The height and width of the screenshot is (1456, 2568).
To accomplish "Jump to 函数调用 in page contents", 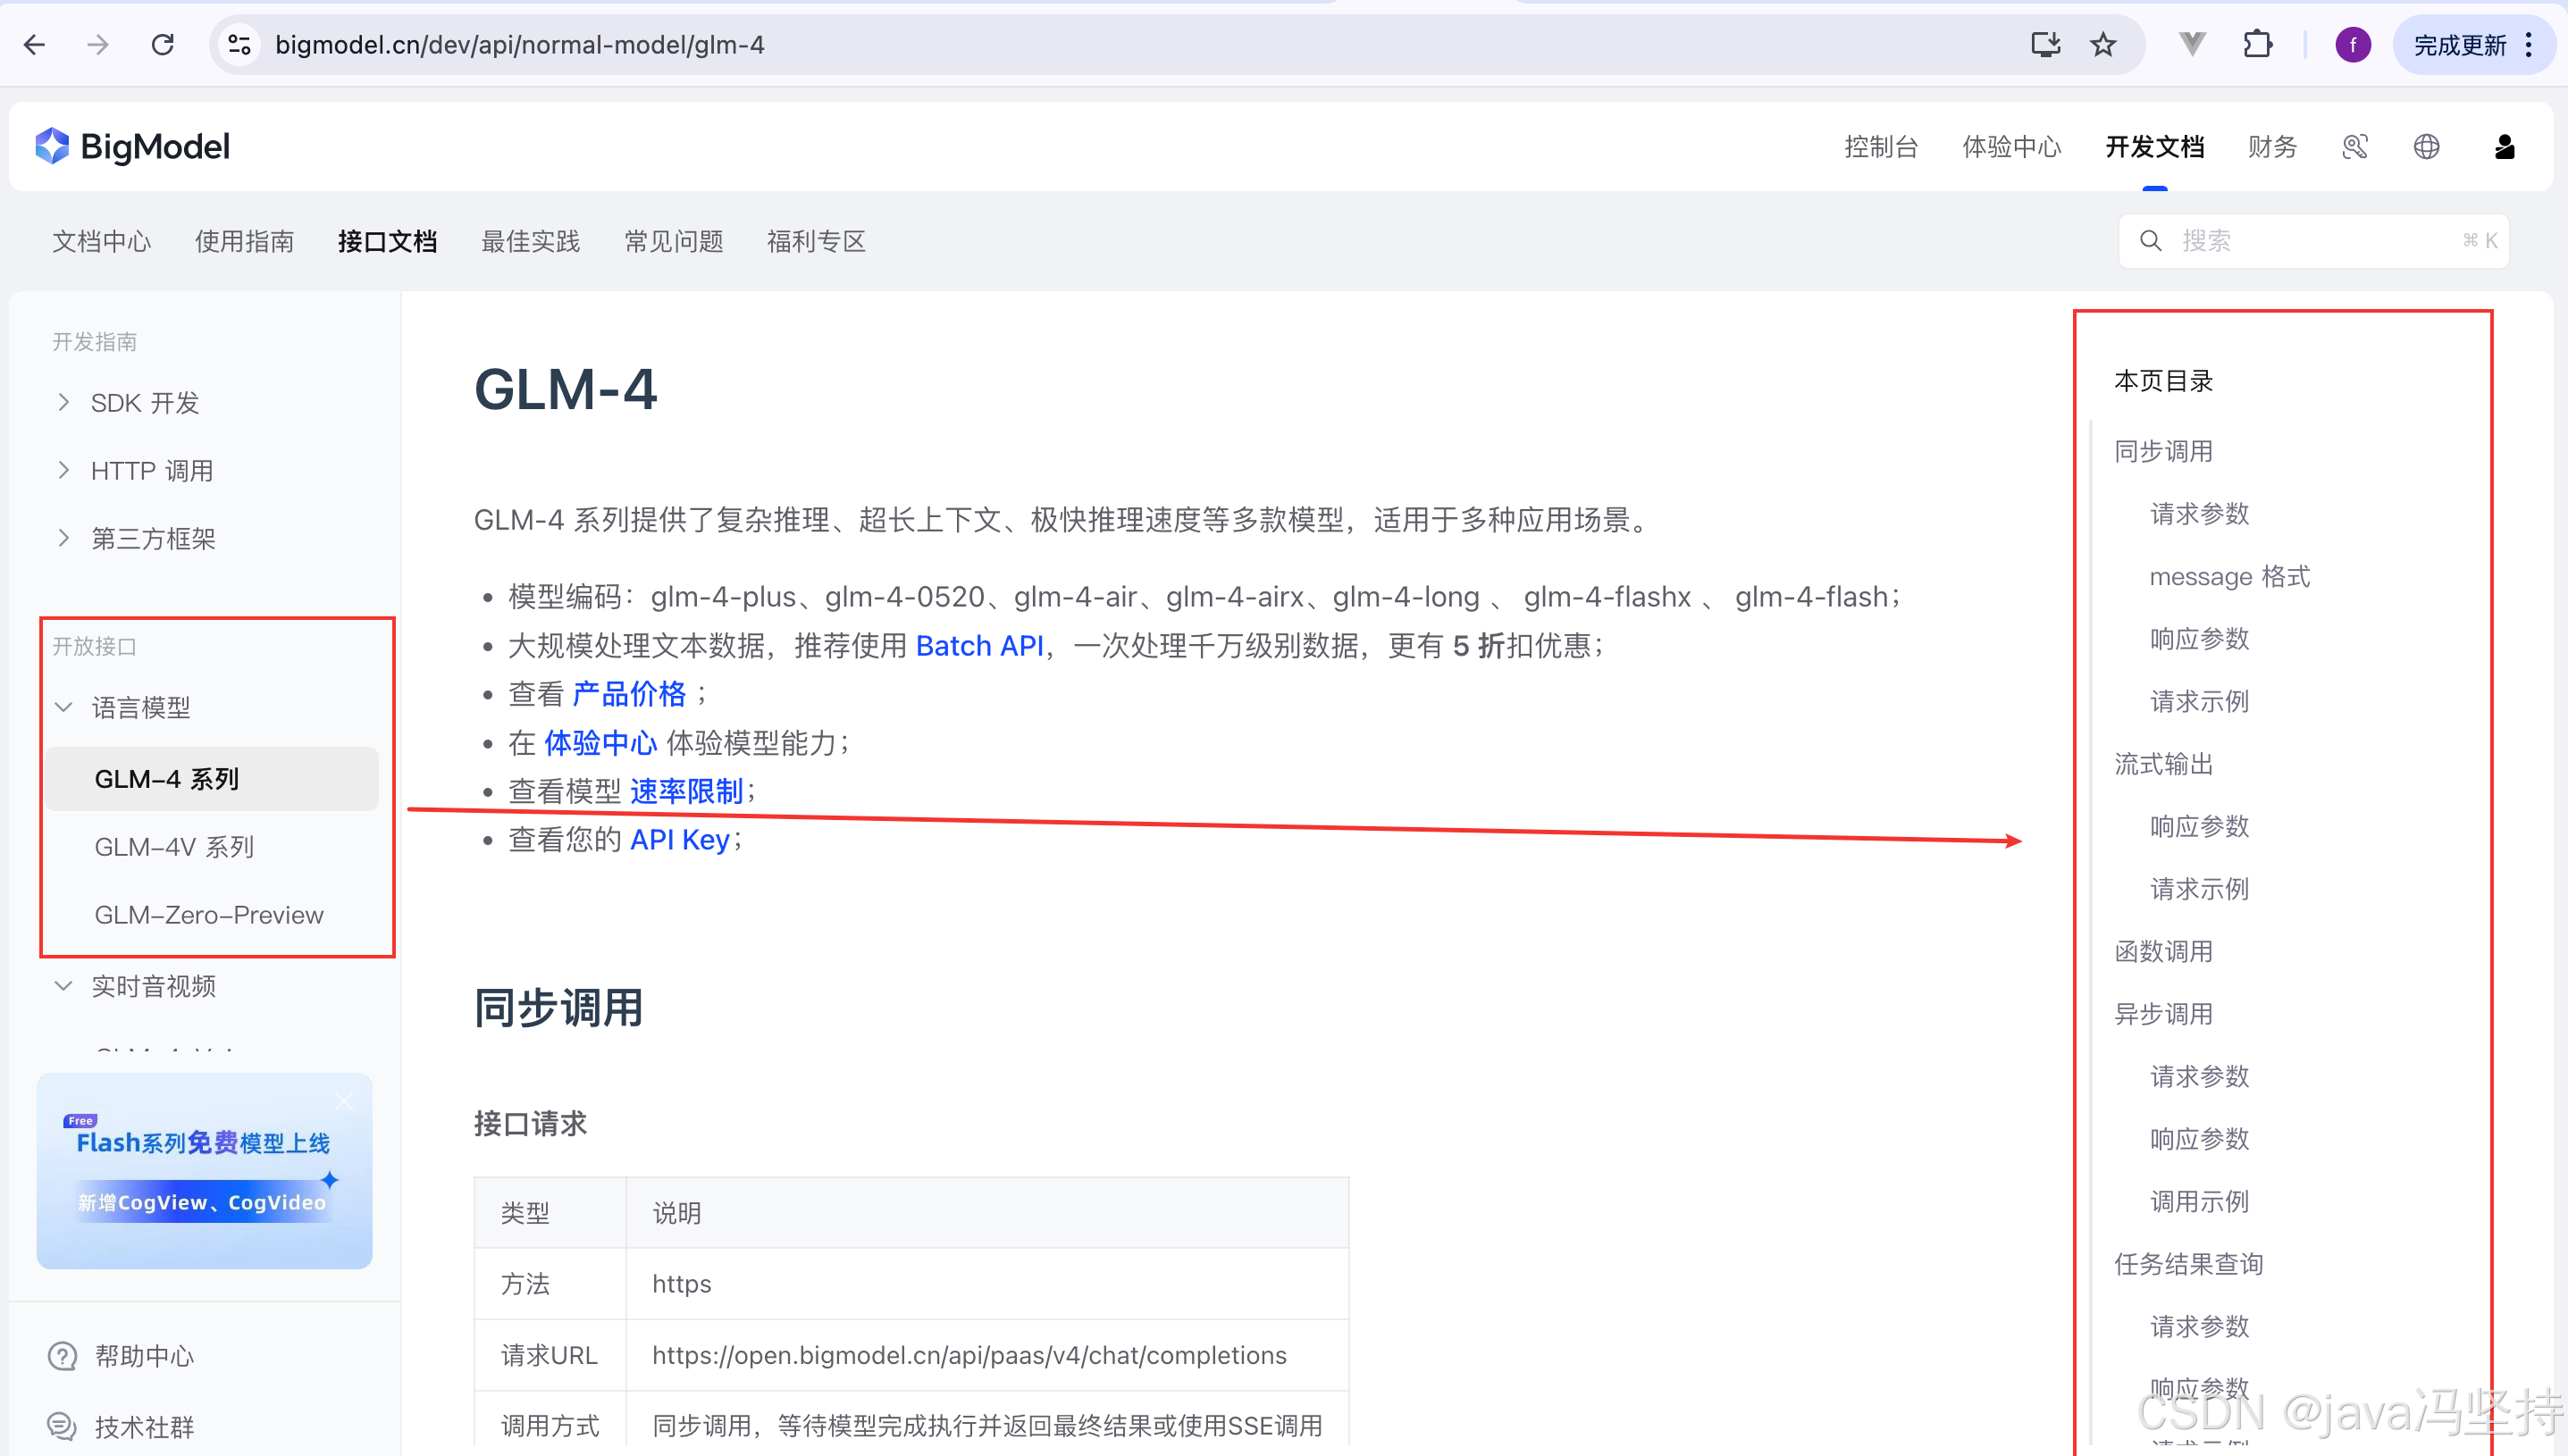I will pyautogui.click(x=2163, y=951).
